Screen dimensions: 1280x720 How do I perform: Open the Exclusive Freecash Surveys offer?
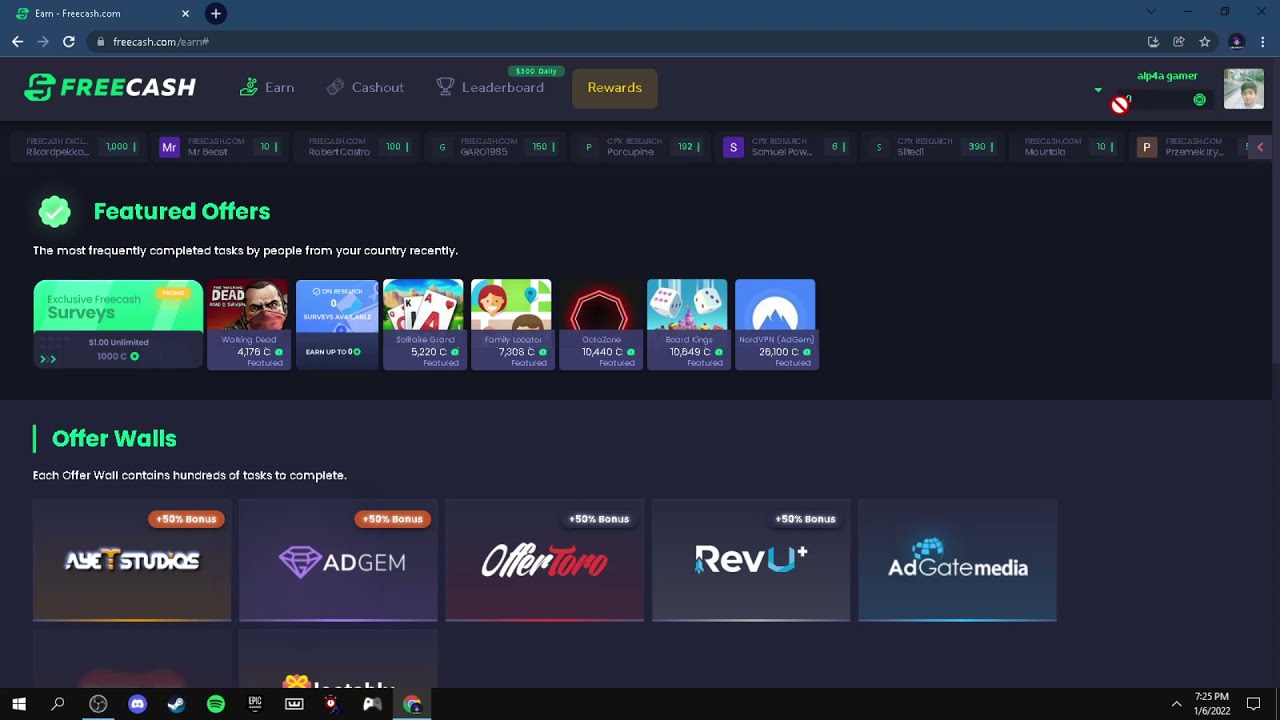(118, 324)
